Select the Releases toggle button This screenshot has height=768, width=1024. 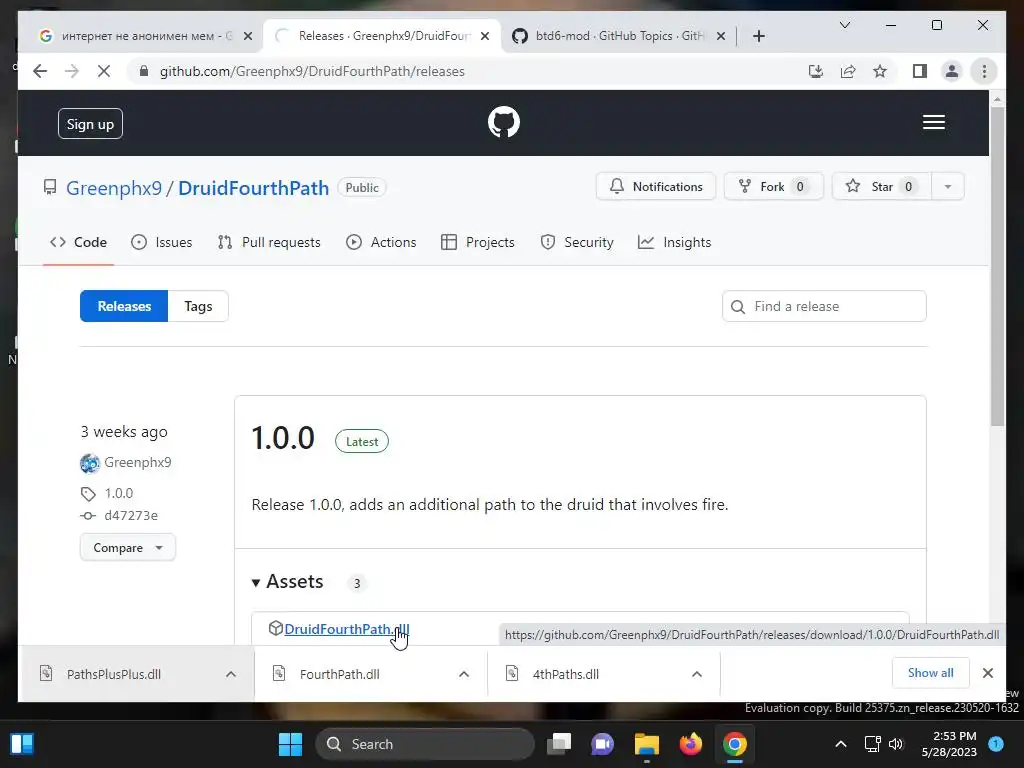coord(124,306)
